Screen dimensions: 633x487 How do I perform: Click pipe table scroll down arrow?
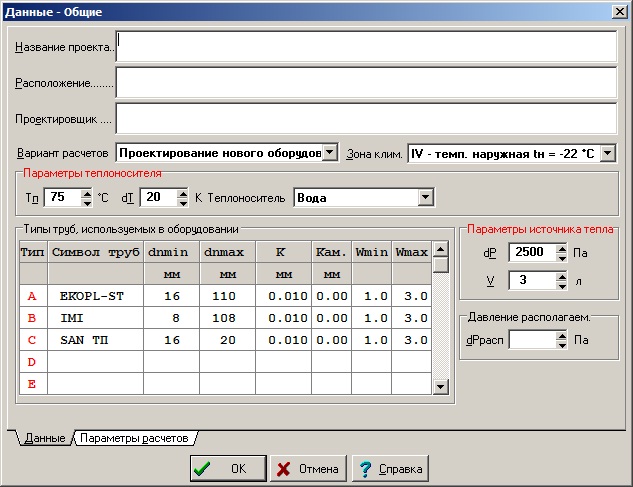click(440, 386)
